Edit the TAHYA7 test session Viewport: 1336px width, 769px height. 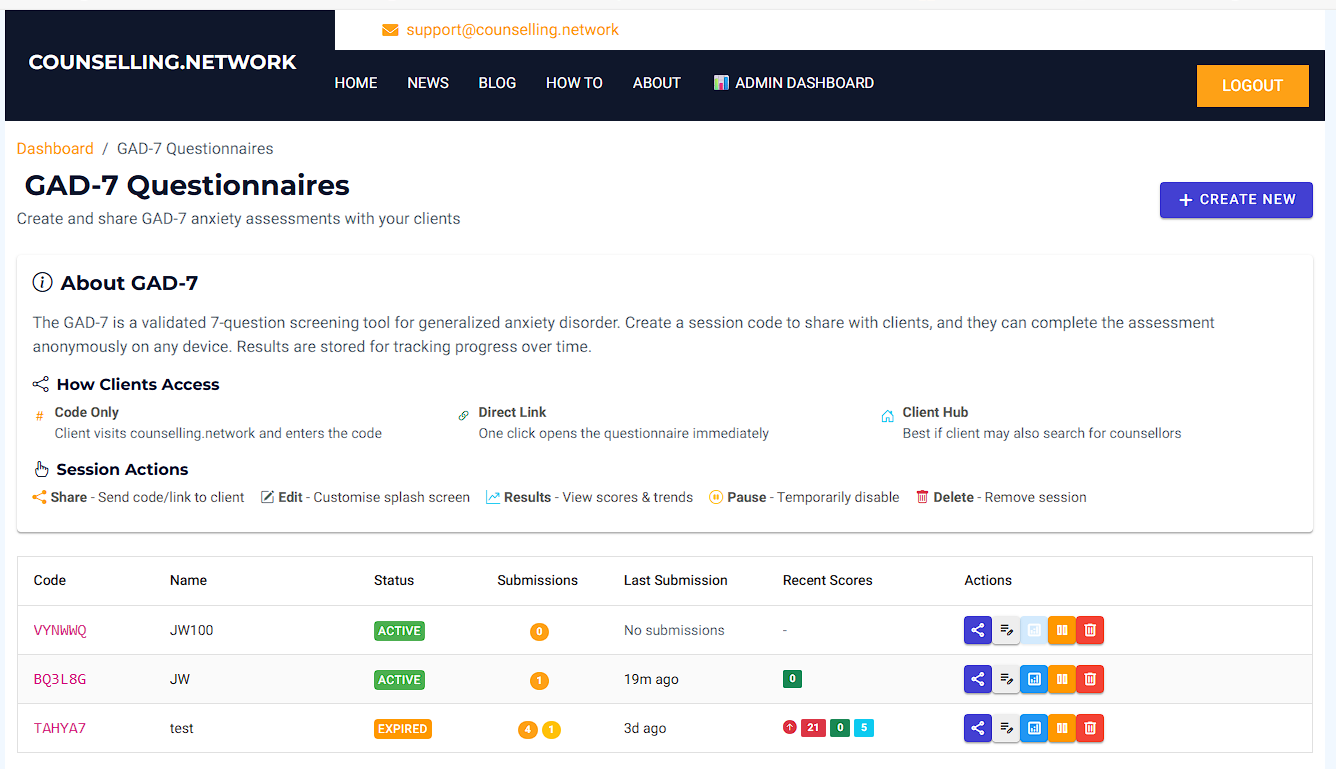(x=1006, y=728)
